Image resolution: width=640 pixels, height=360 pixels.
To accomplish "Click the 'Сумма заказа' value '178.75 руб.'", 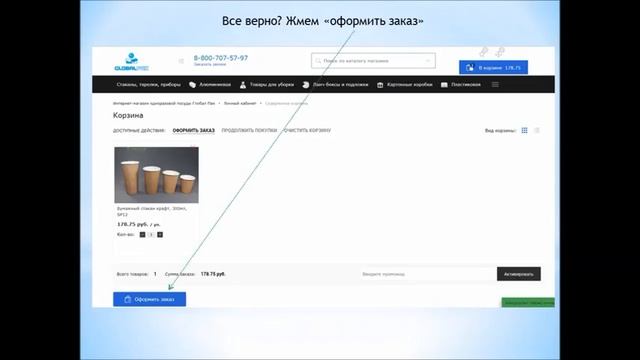I will click(213, 274).
